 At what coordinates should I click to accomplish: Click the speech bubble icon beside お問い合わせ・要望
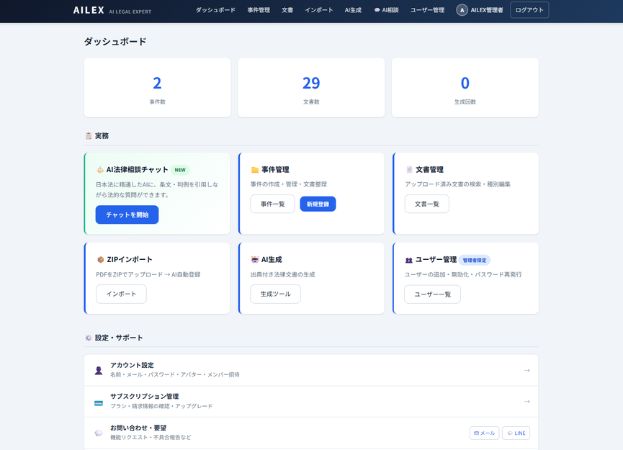98,433
